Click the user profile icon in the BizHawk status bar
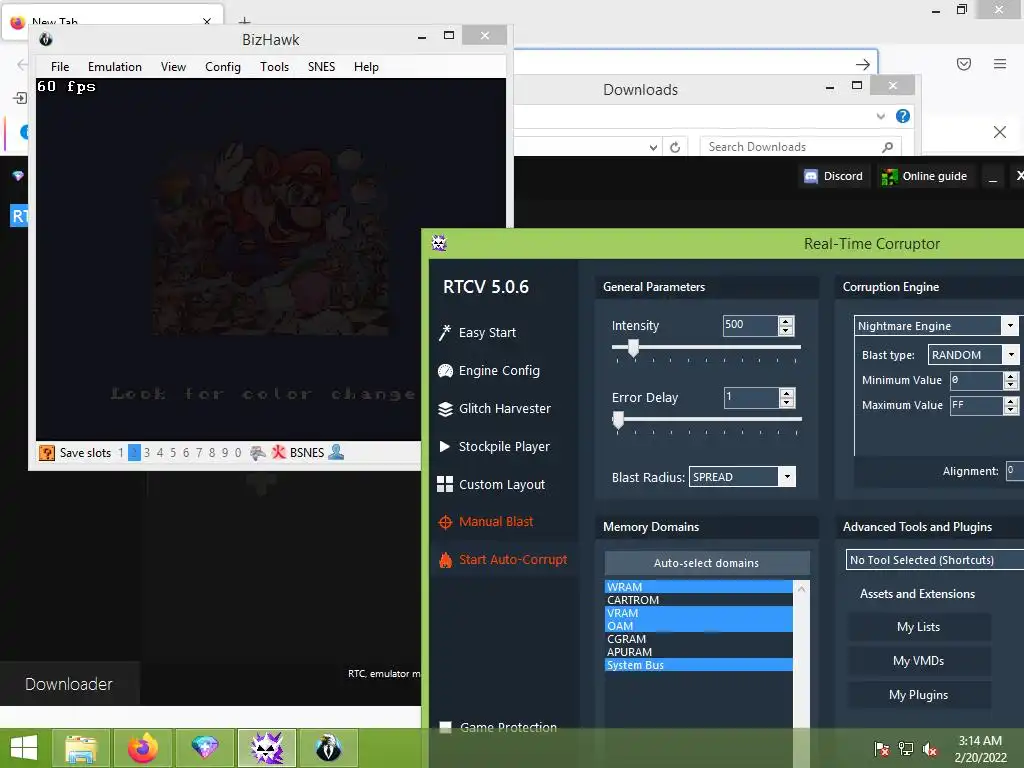 click(336, 452)
